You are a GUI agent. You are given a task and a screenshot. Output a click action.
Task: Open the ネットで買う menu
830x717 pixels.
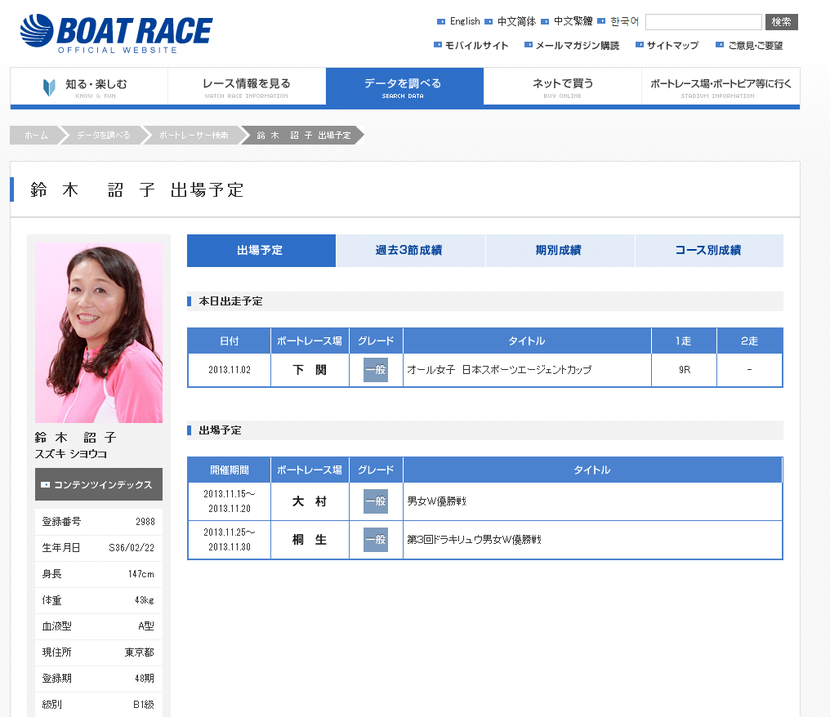562,87
